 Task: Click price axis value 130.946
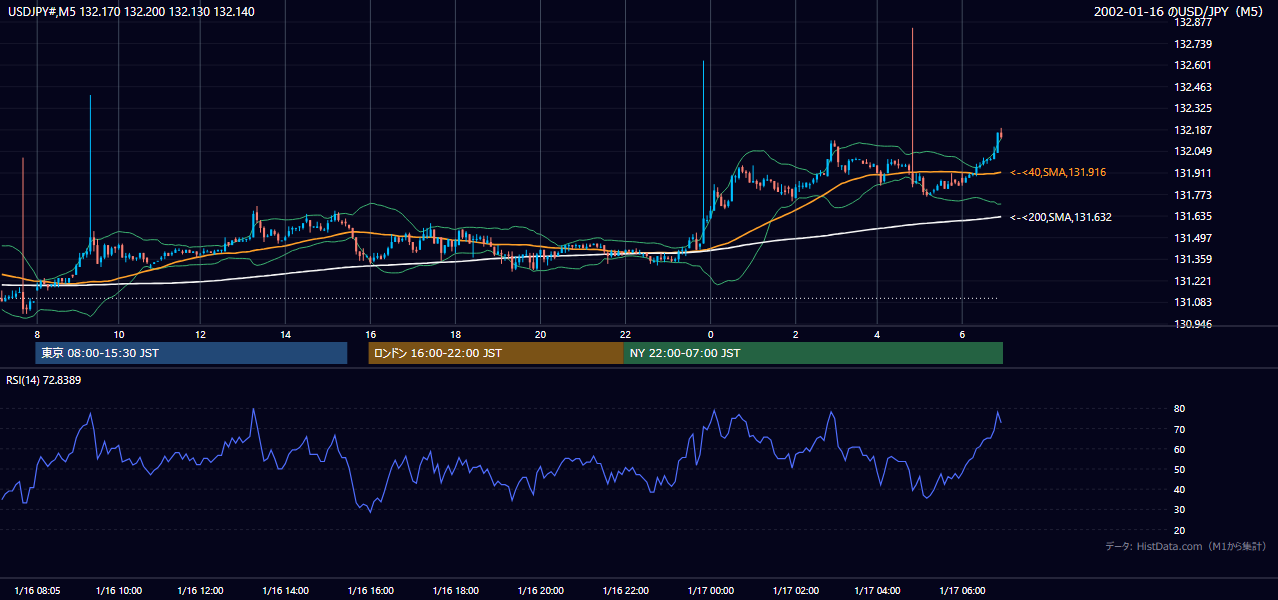click(x=1193, y=324)
